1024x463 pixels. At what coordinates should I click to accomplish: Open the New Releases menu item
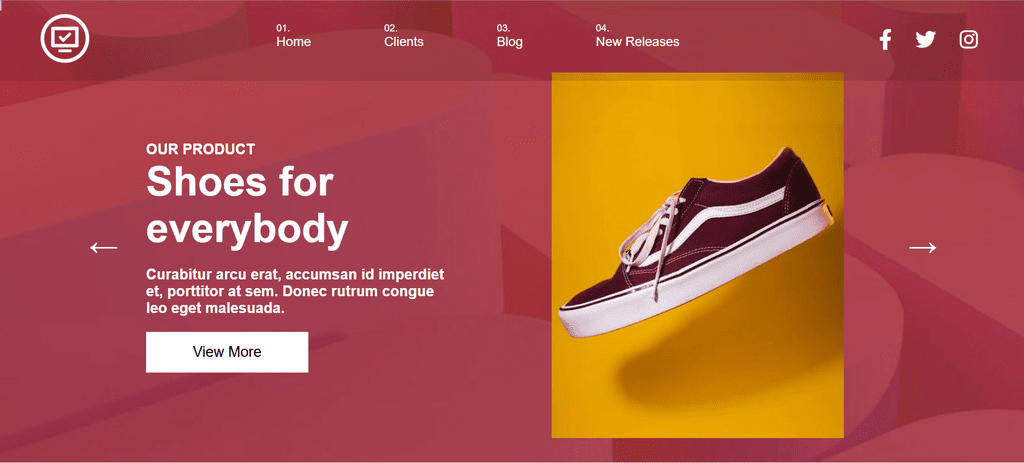coord(637,42)
